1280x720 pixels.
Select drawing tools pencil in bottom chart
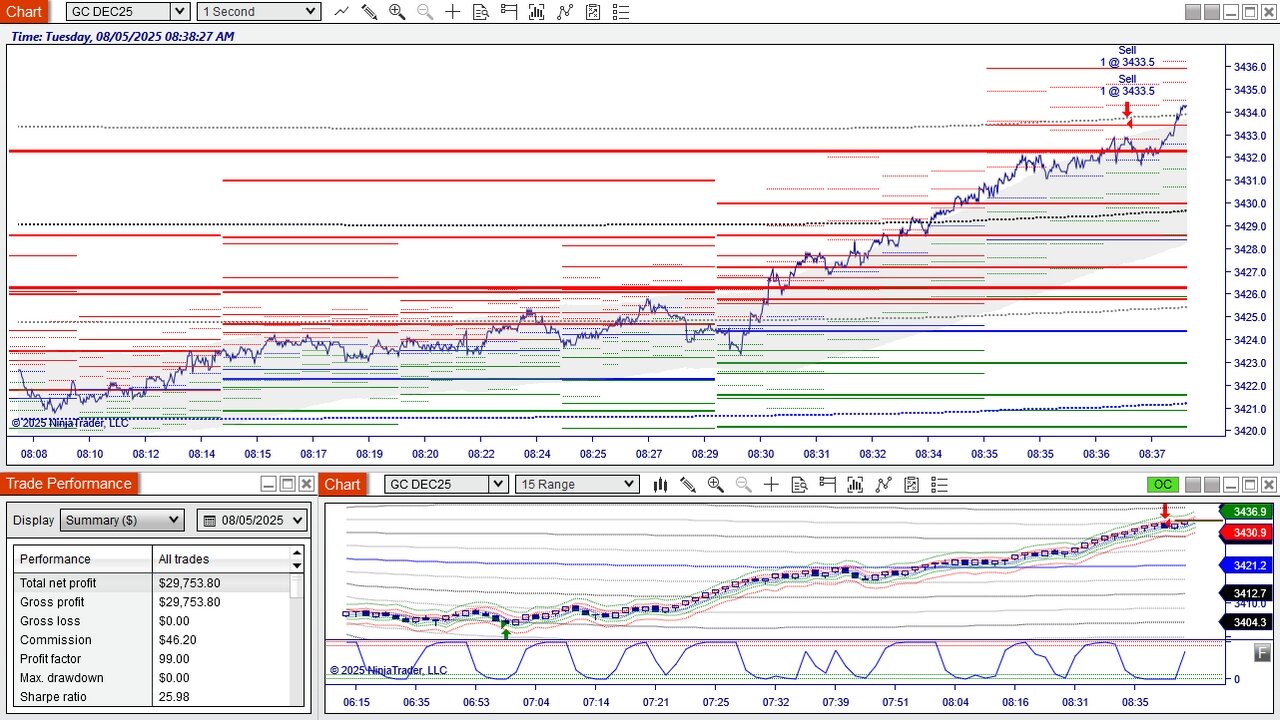pos(688,484)
